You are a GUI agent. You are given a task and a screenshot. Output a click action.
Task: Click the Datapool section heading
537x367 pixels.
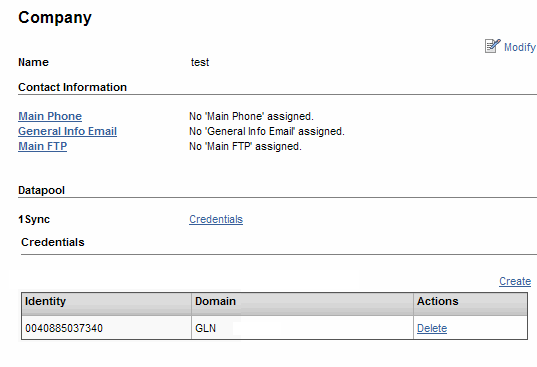41,190
